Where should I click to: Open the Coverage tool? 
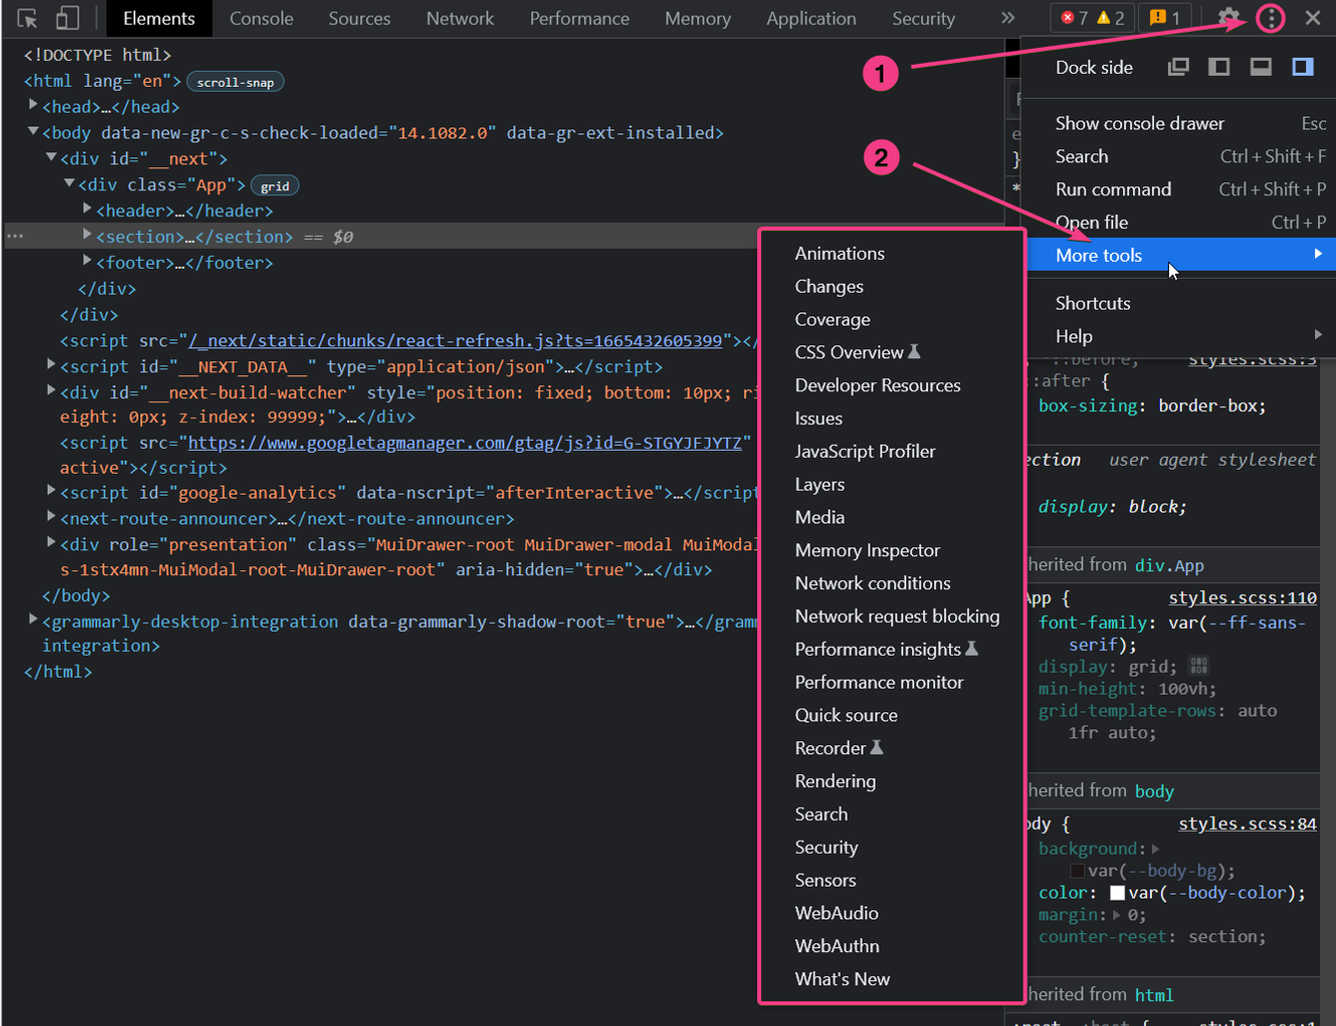click(x=892, y=319)
